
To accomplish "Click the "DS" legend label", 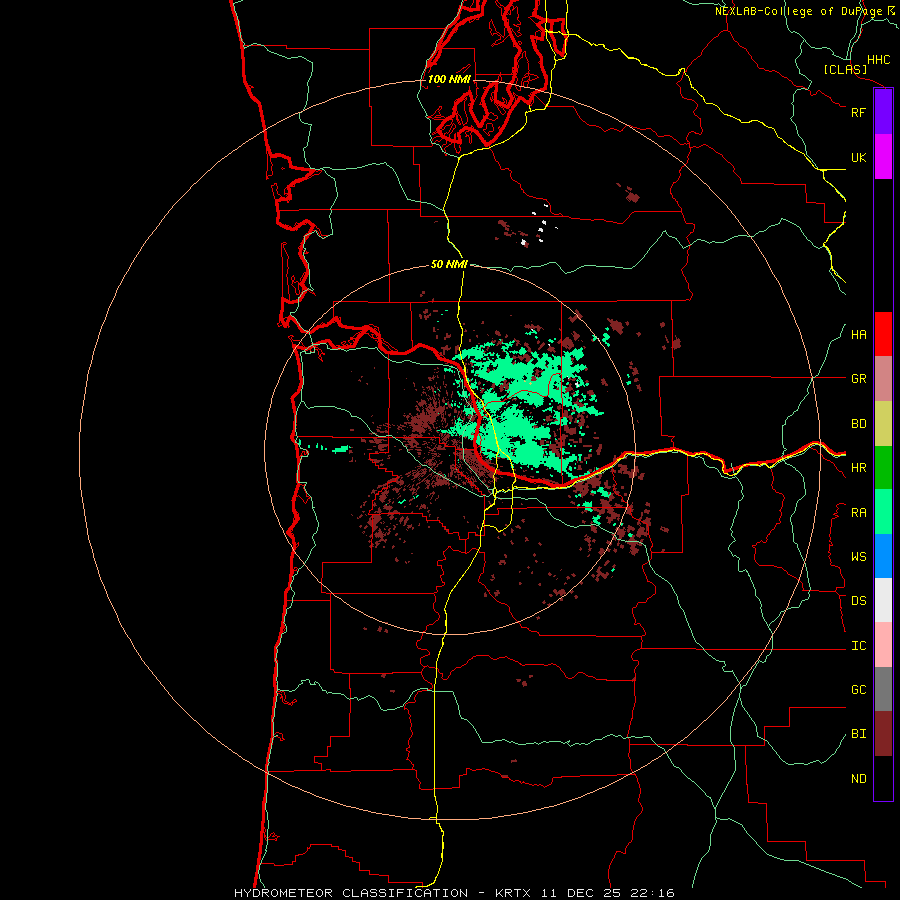I will pyautogui.click(x=858, y=600).
